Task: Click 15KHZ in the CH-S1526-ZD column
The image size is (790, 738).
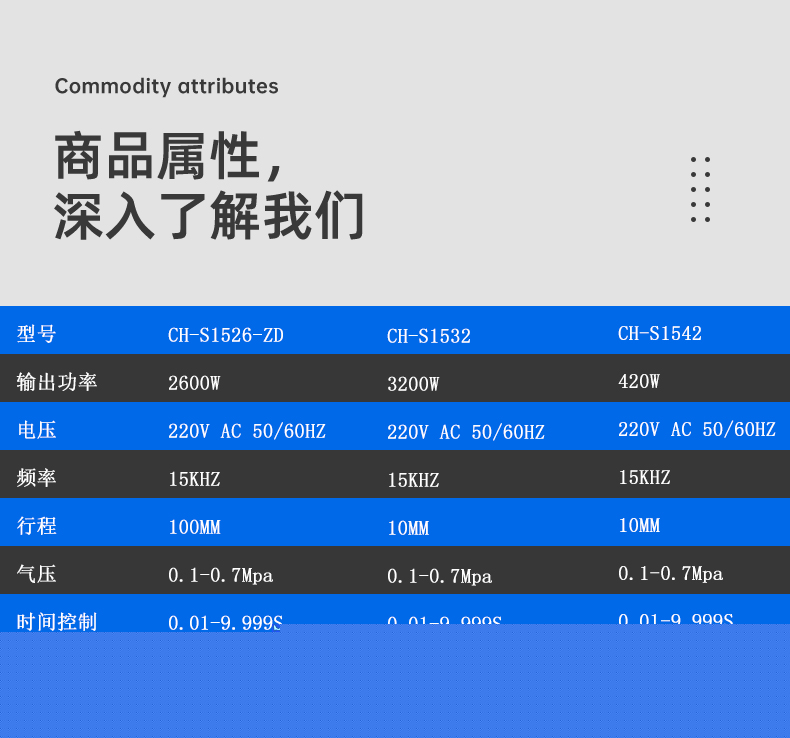Action: click(194, 479)
